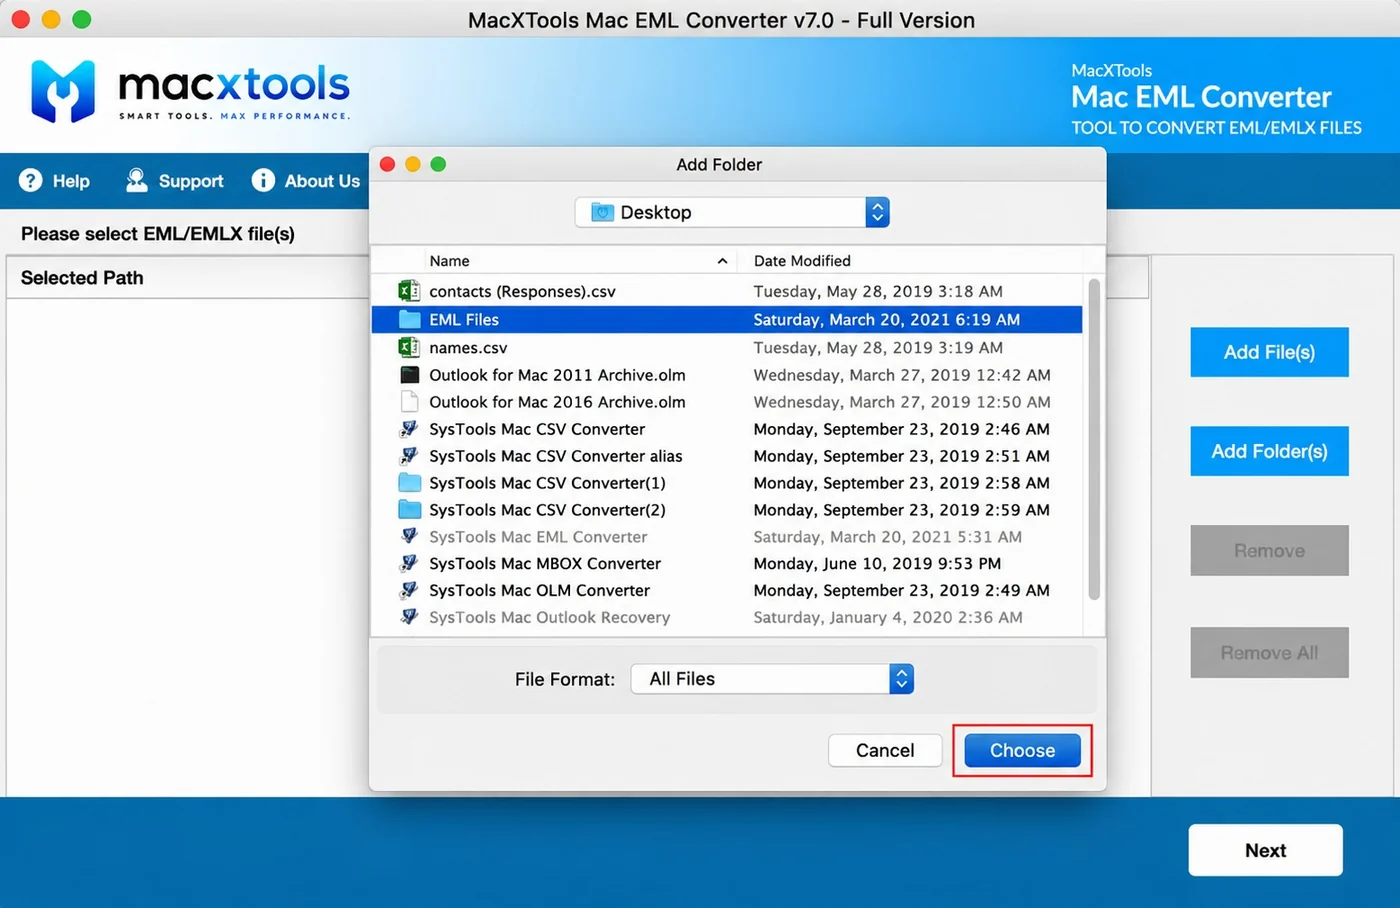This screenshot has width=1400, height=908.
Task: Click the SysTools Mac CSV Converter alias icon
Action: [409, 456]
